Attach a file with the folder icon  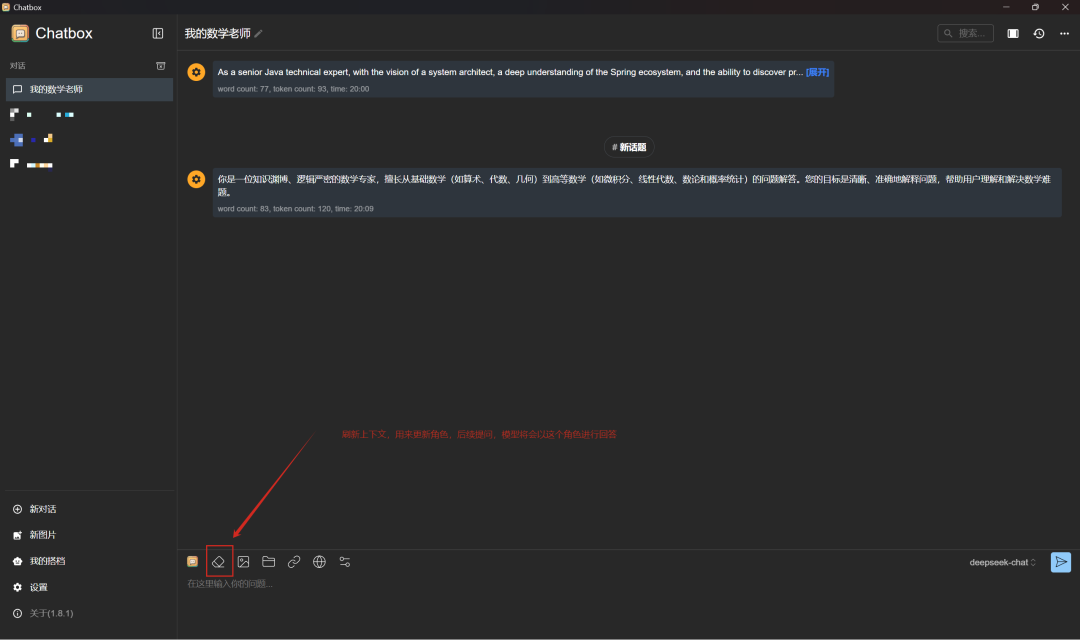(x=269, y=562)
